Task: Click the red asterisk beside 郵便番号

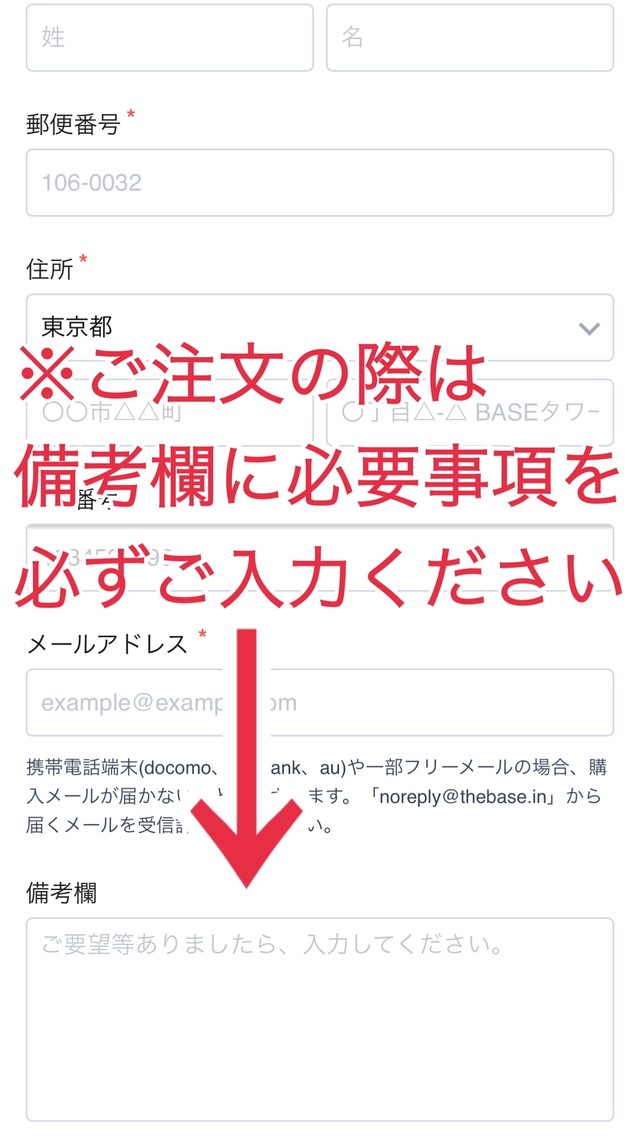Action: tap(131, 115)
